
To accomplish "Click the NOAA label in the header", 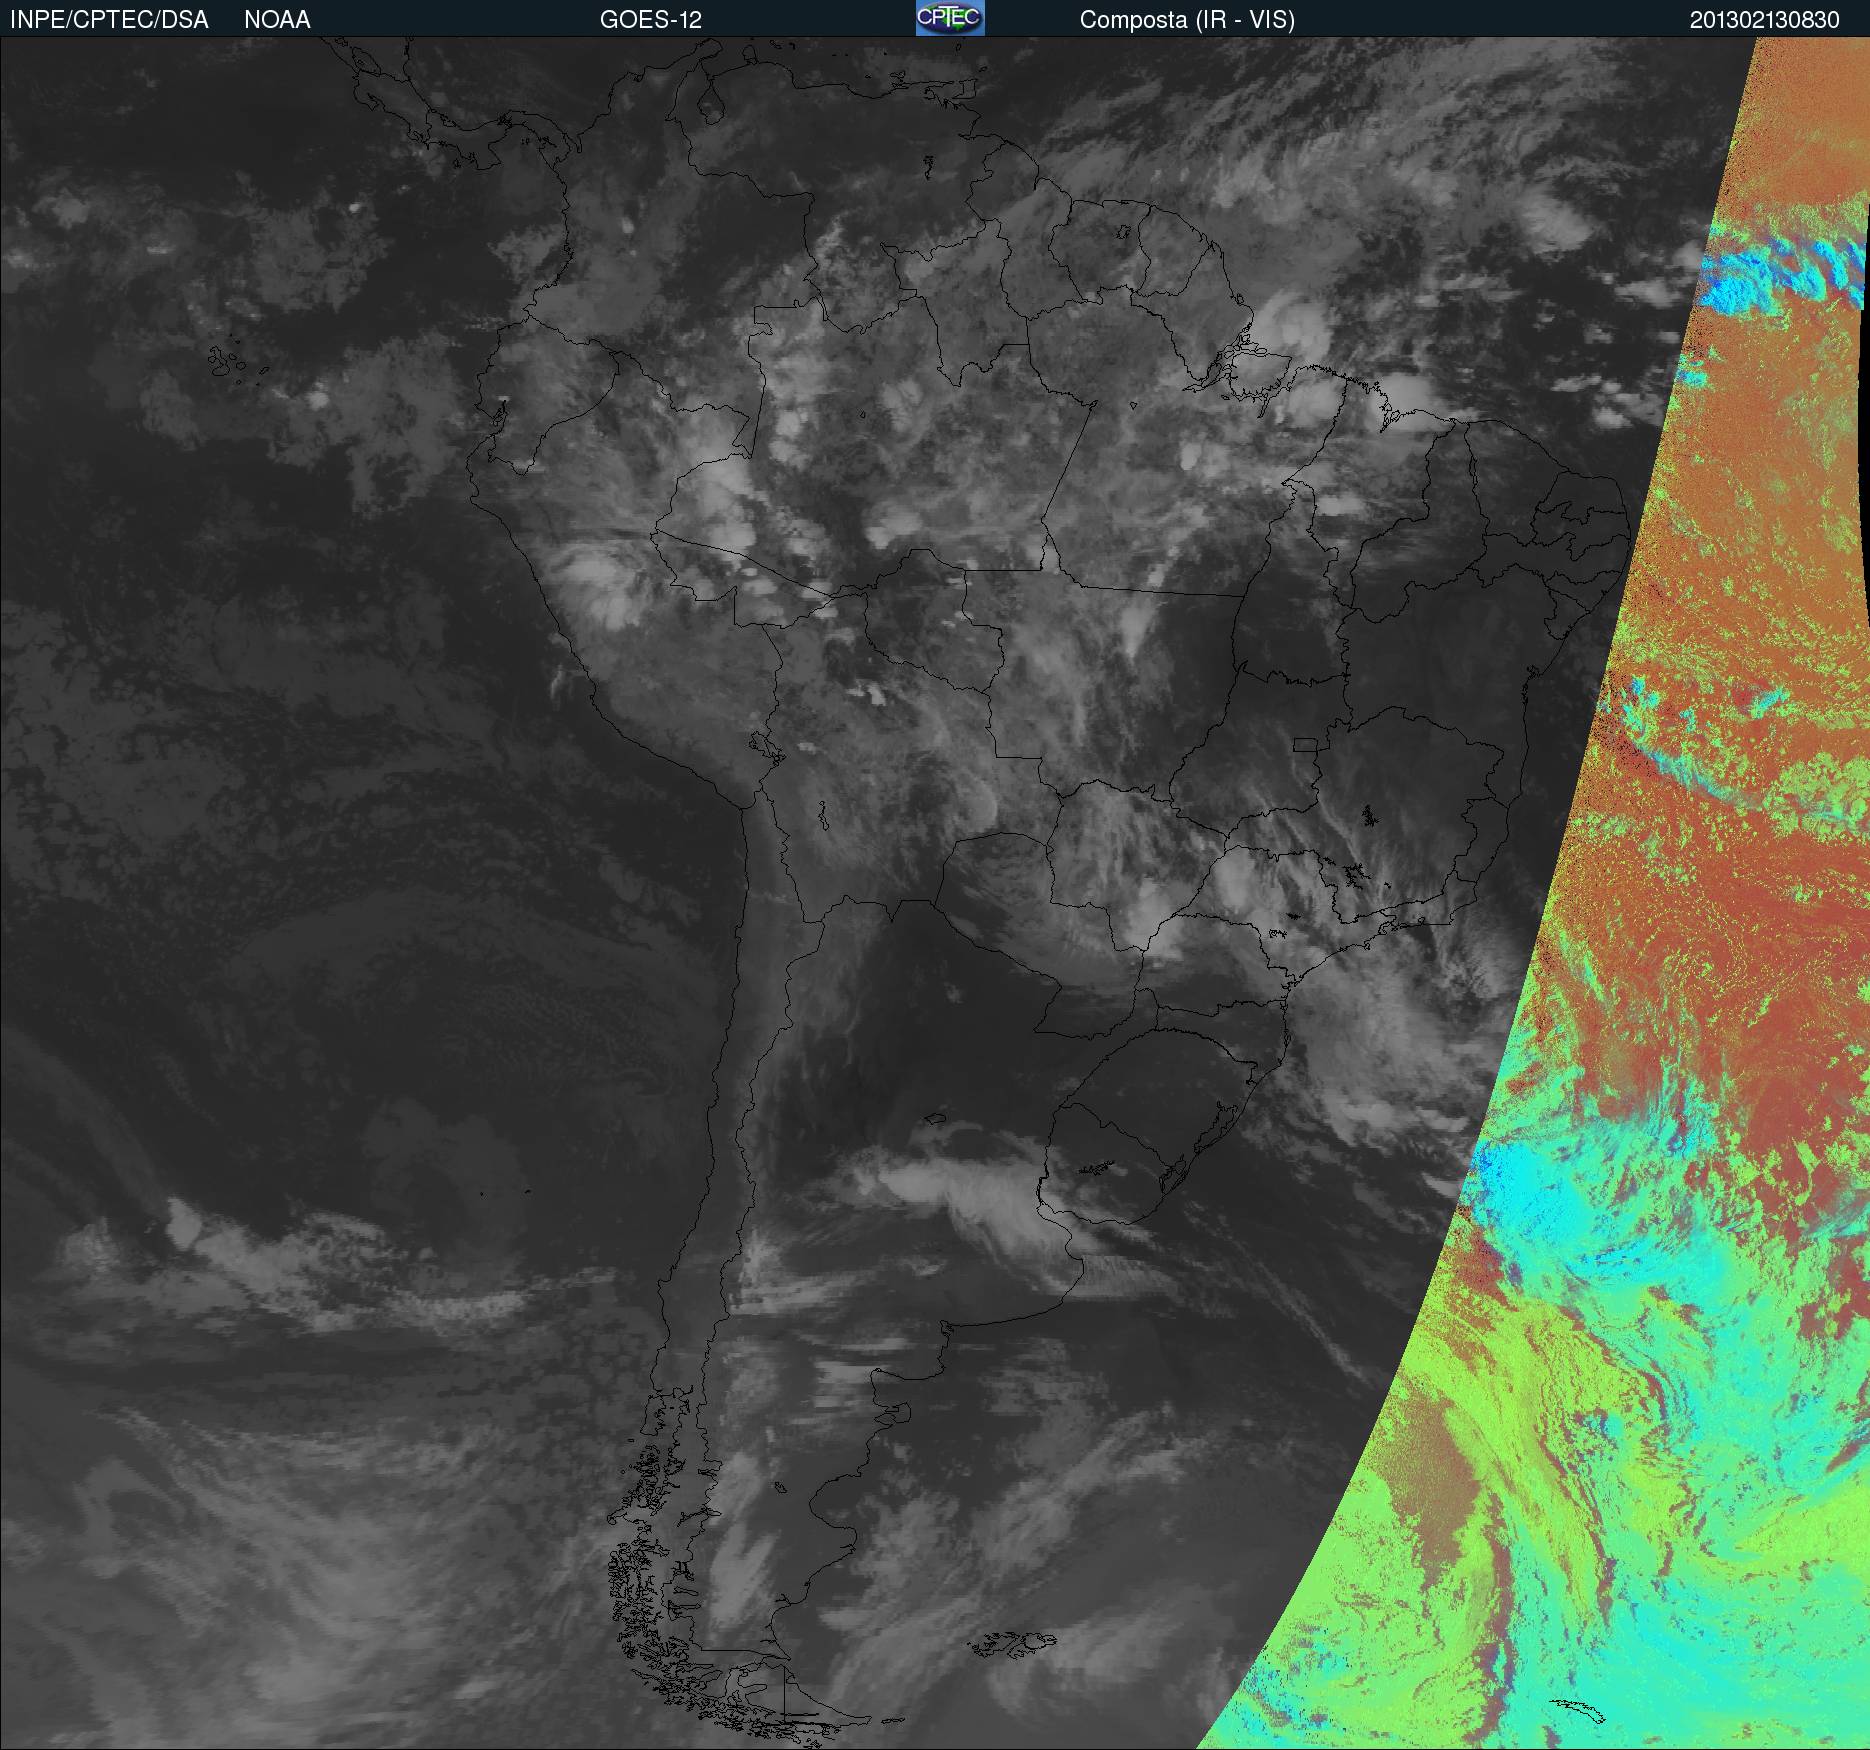I will coord(277,20).
